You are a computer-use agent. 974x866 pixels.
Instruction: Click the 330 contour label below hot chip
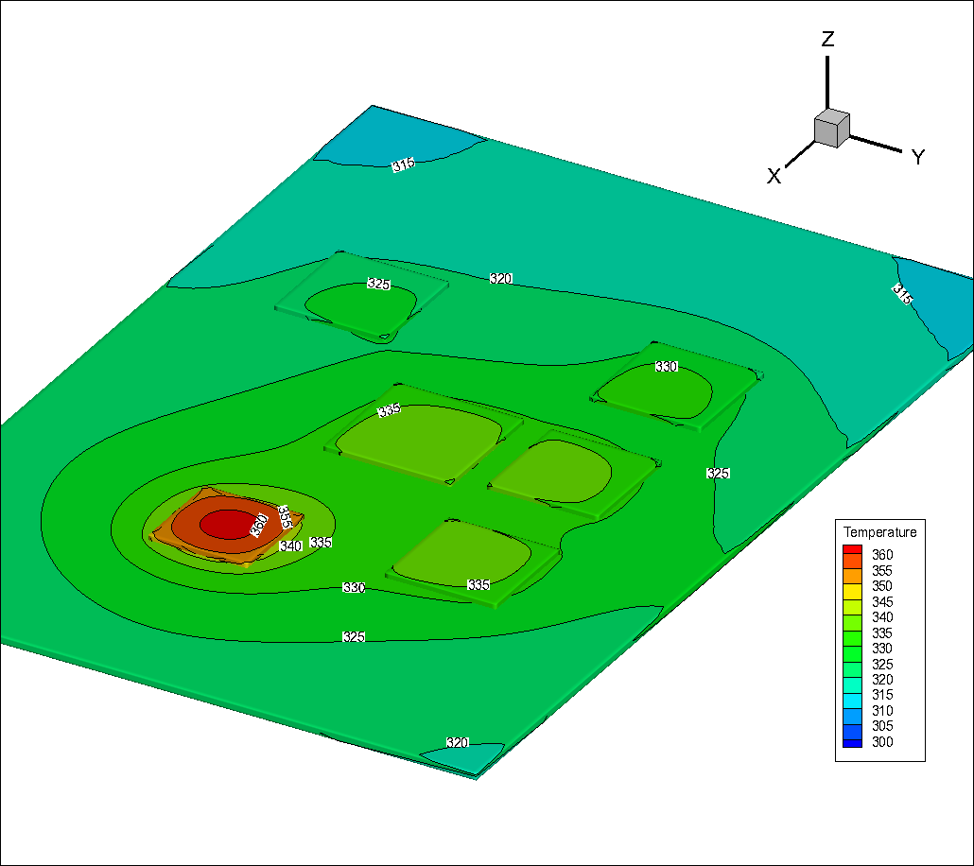coord(354,588)
